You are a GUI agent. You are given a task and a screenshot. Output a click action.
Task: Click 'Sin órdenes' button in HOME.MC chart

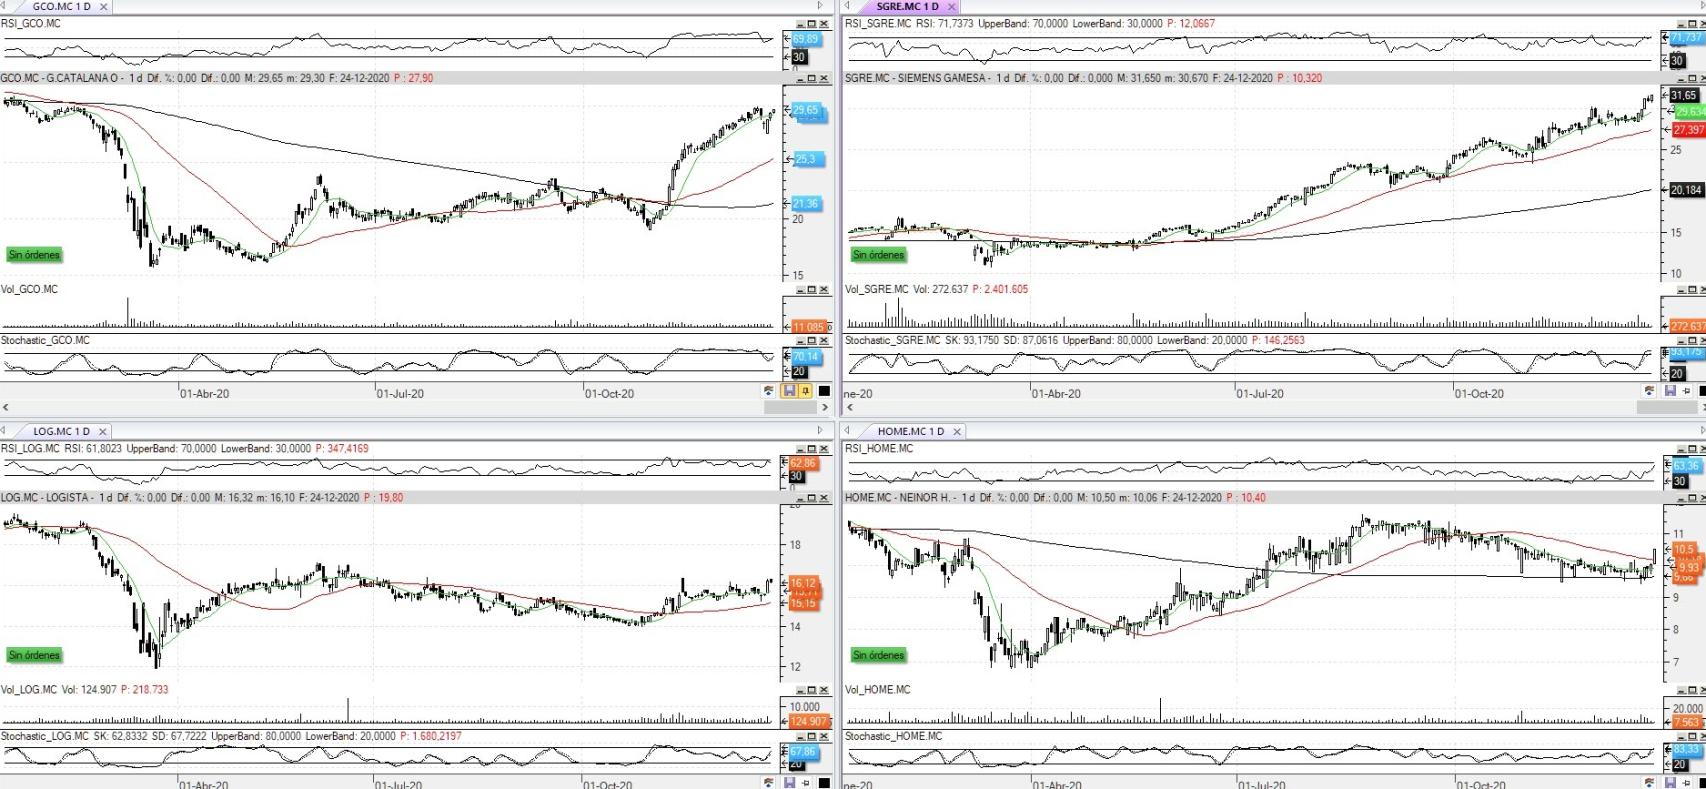(878, 655)
